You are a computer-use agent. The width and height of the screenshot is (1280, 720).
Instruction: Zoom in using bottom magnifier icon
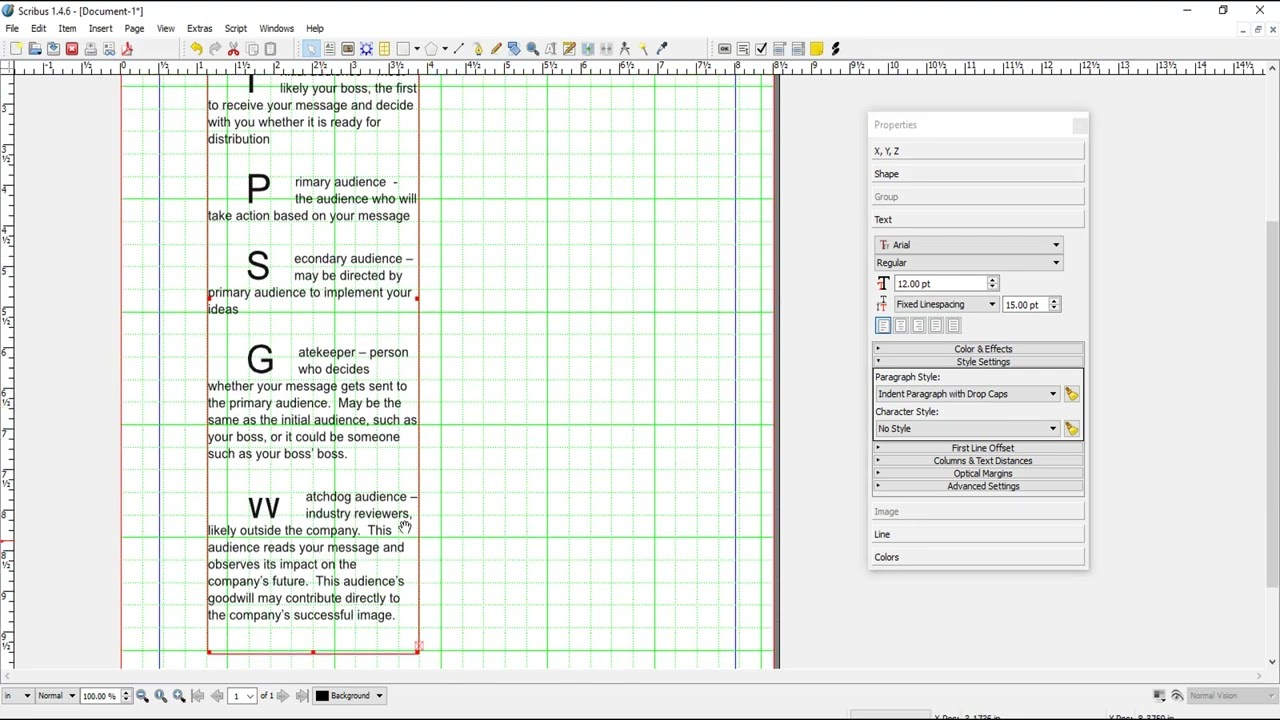point(179,696)
